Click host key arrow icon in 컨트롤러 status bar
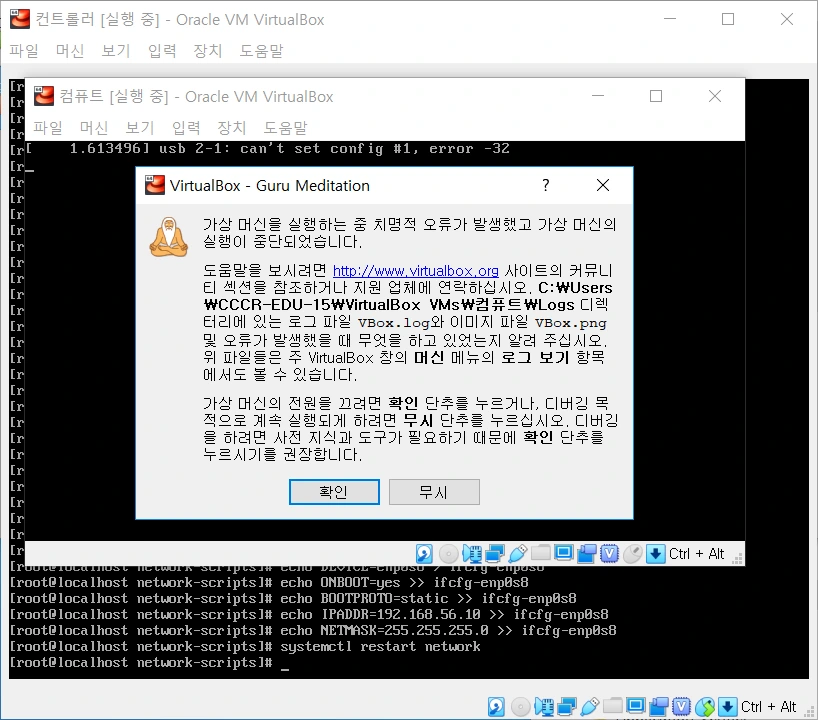 point(728,707)
